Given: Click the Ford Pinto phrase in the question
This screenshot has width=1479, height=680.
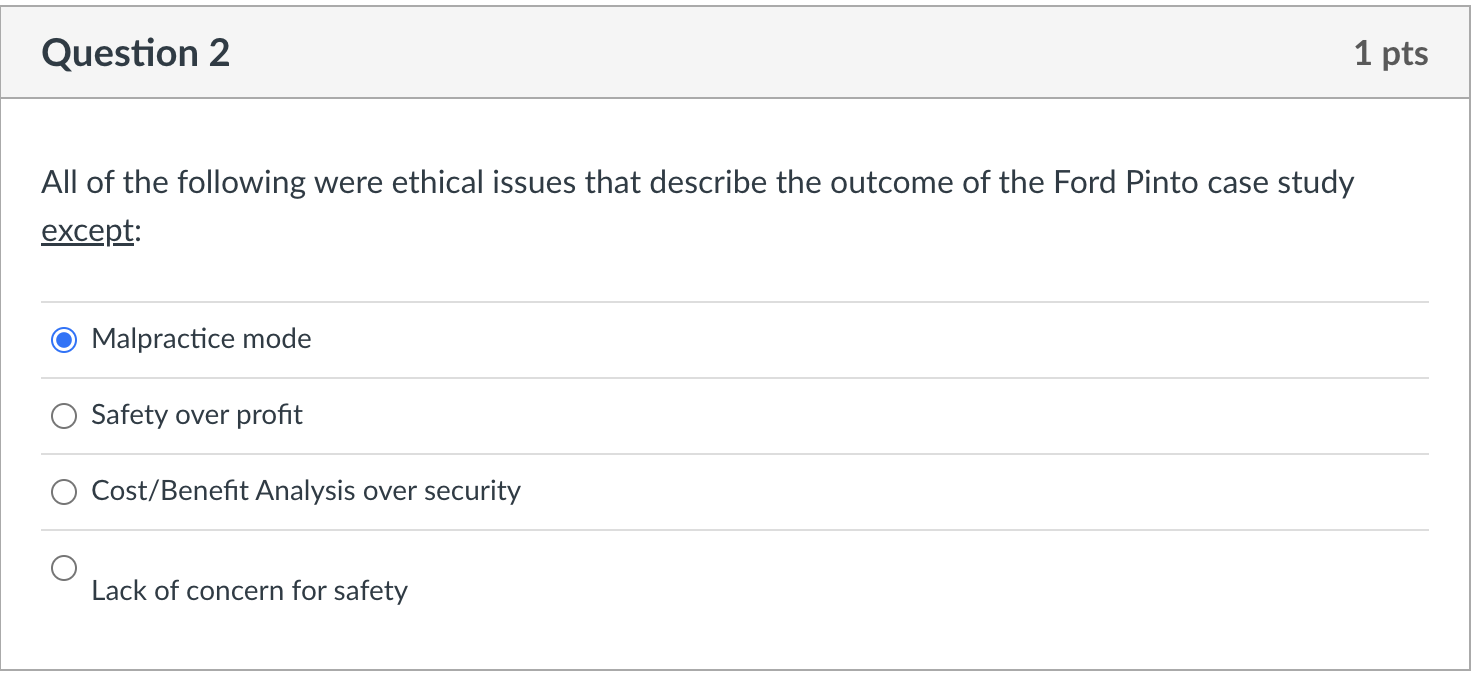Looking at the screenshot, I should tap(1126, 182).
